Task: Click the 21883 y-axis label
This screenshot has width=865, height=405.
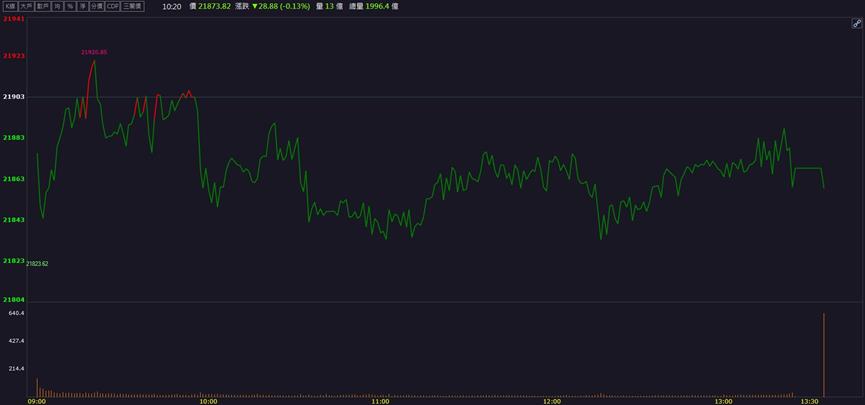Action: (12, 137)
